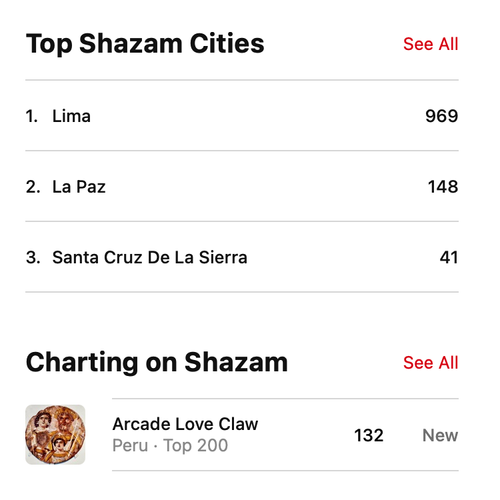This screenshot has height=500, width=500.
Task: Click rank number 2 beside La Paz
Action: coord(33,186)
